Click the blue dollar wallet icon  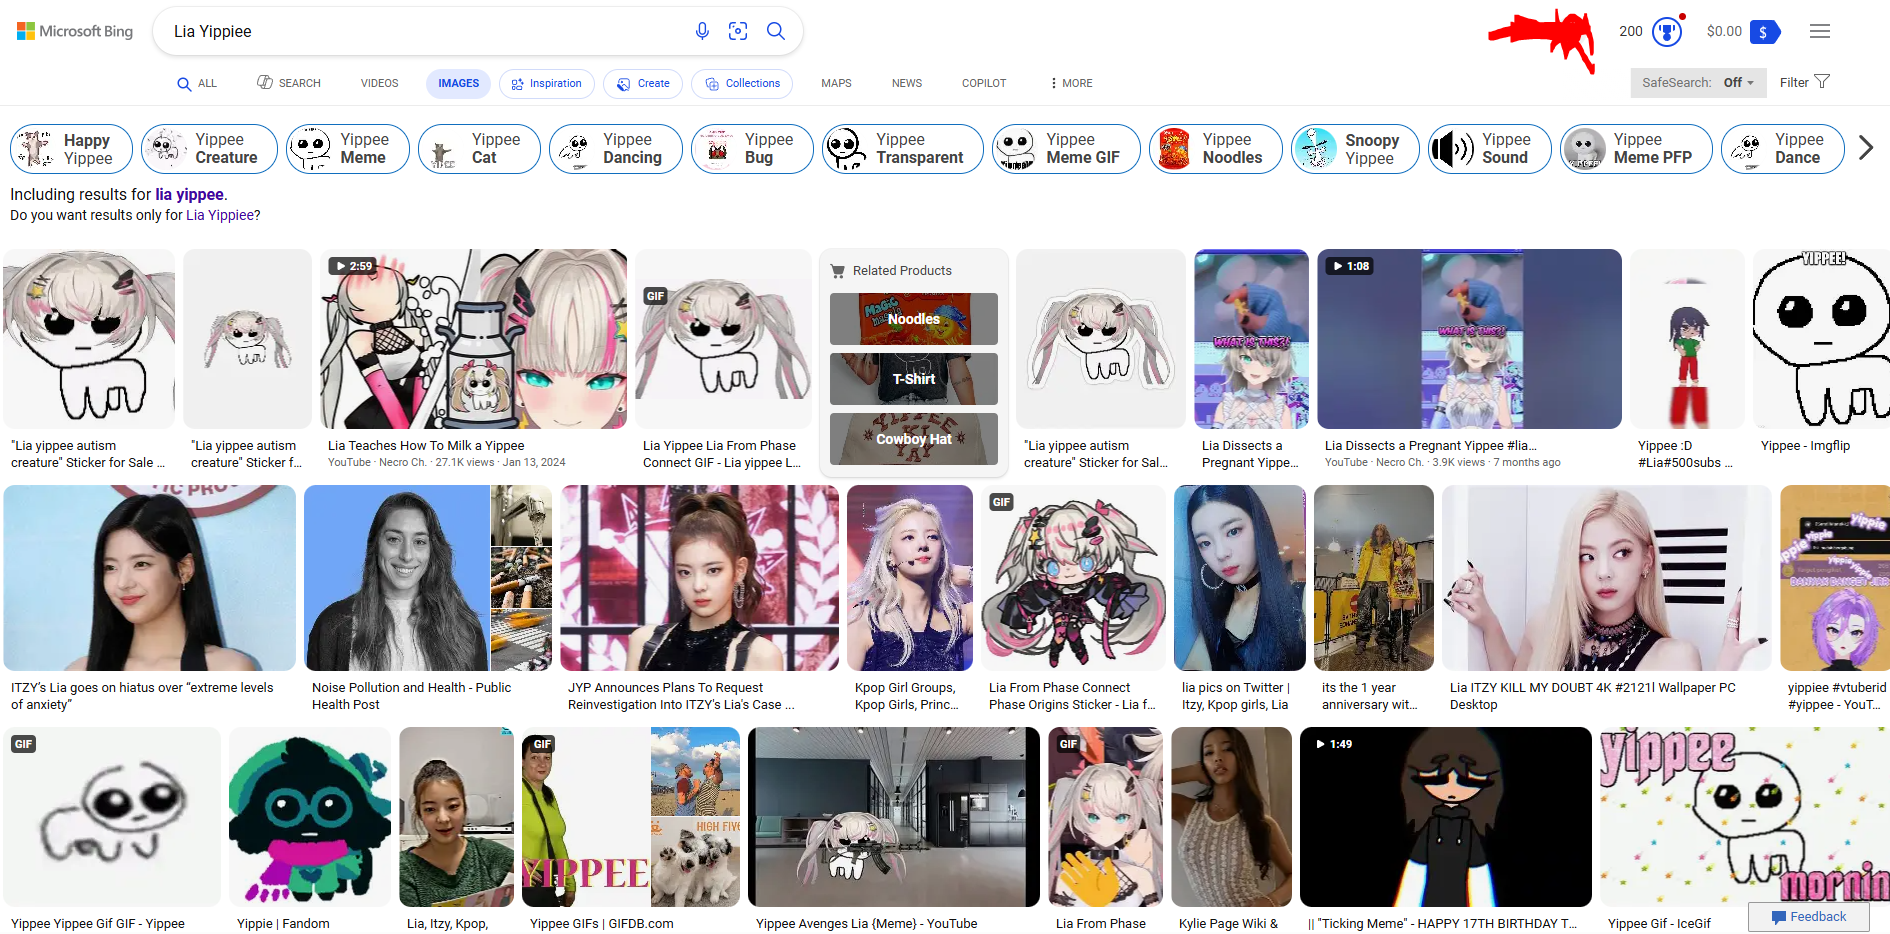(1765, 32)
